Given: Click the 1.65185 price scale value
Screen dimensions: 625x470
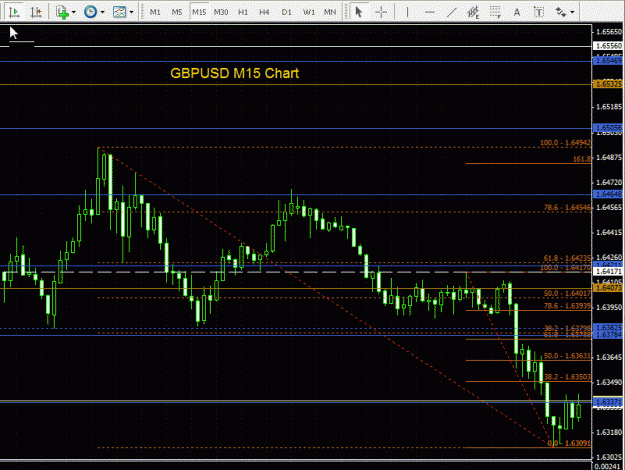Looking at the screenshot, I should click(x=609, y=107).
